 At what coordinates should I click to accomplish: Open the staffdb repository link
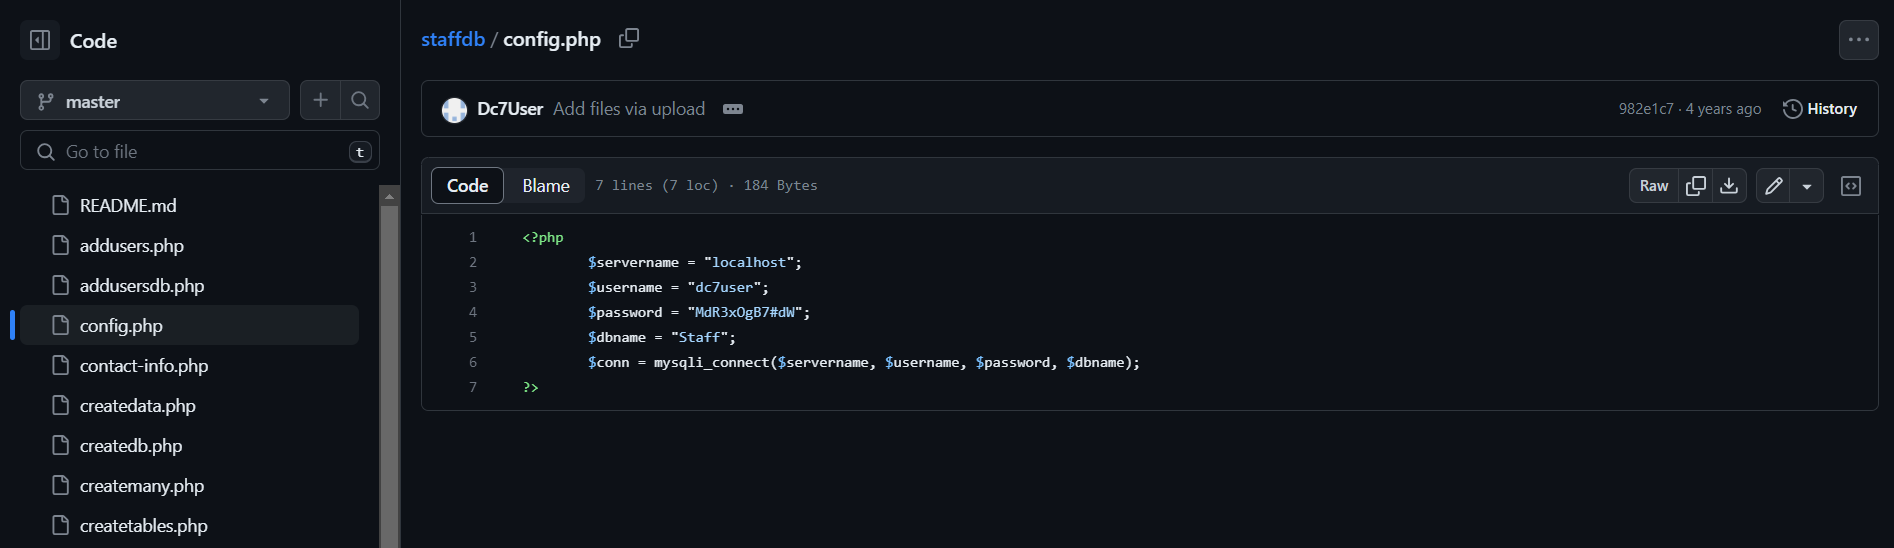(x=453, y=39)
